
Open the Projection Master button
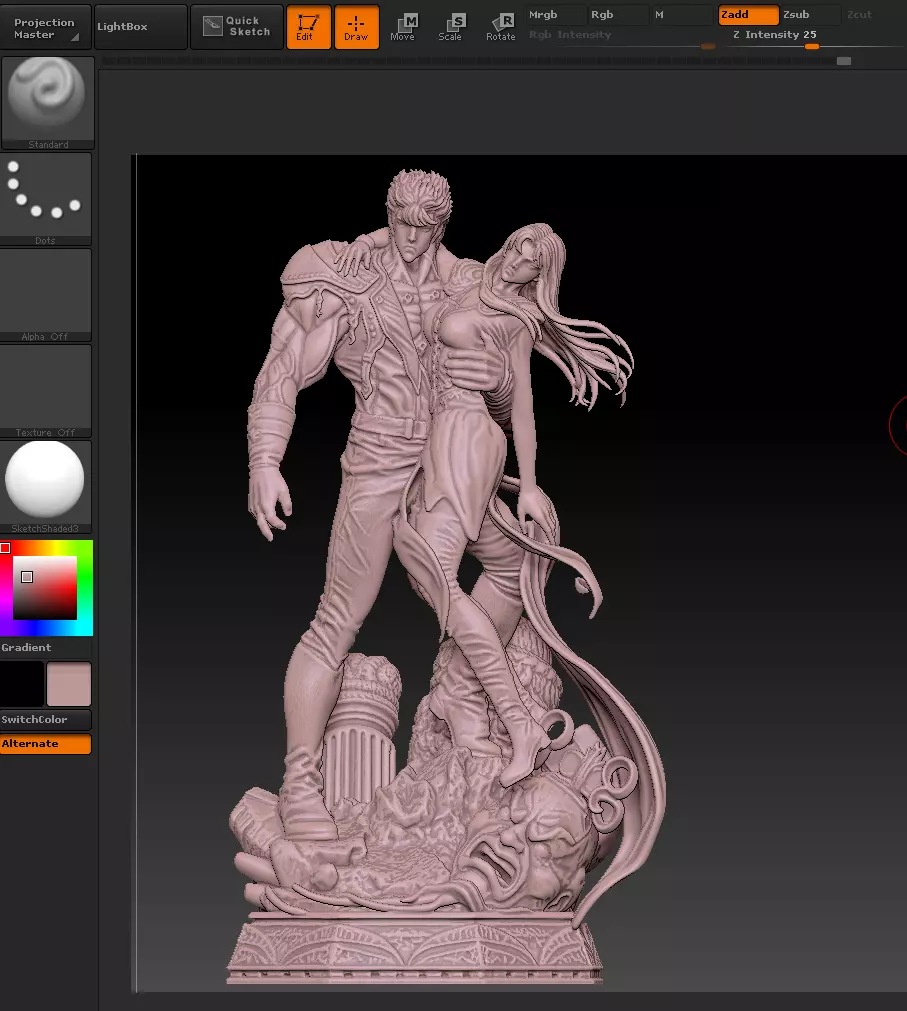46,27
